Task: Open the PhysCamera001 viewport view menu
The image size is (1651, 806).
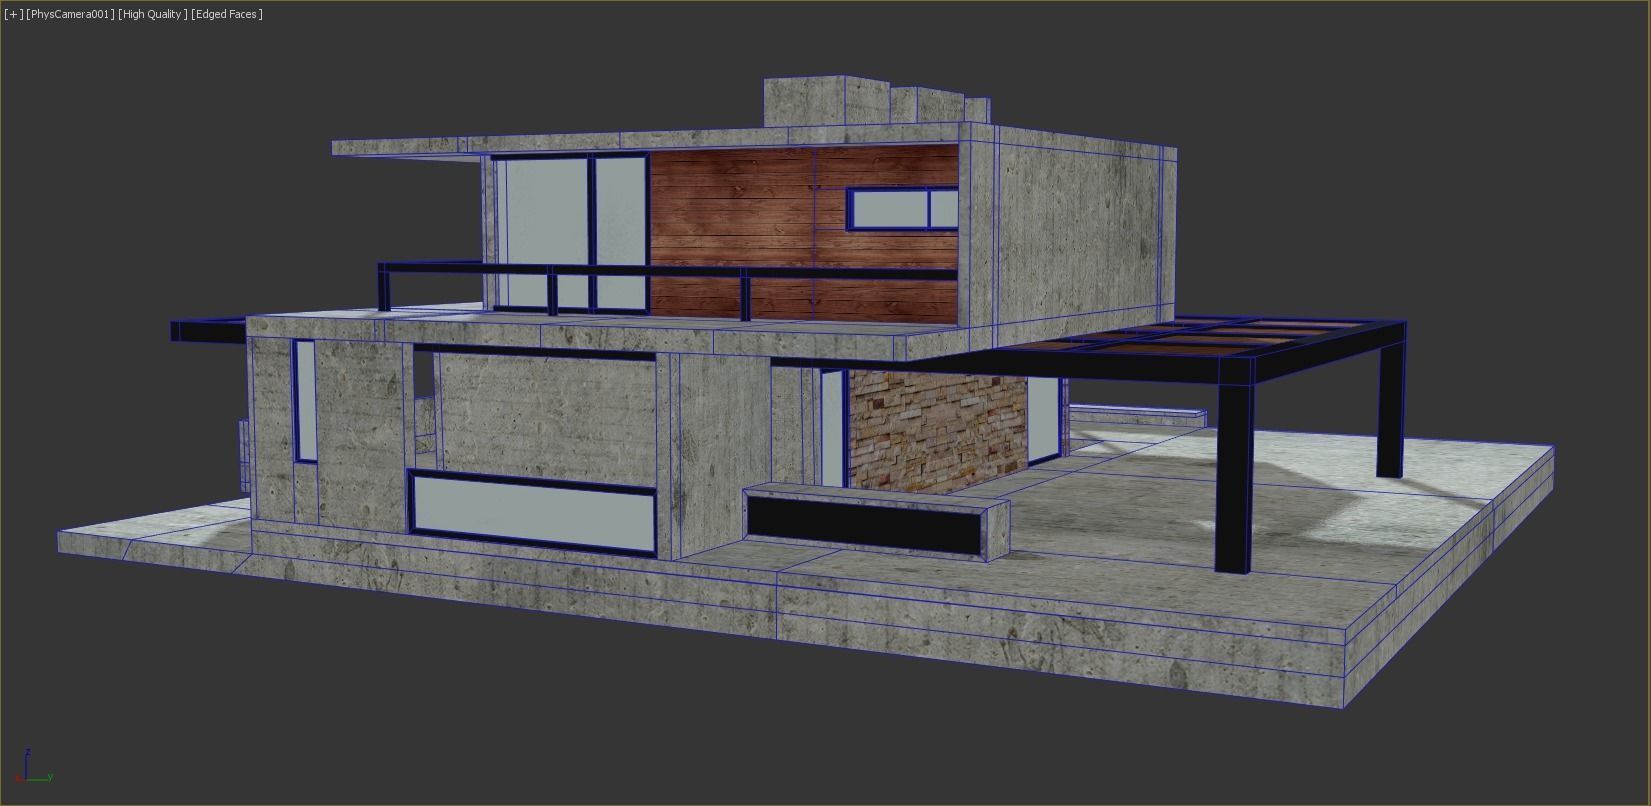Action: point(70,14)
